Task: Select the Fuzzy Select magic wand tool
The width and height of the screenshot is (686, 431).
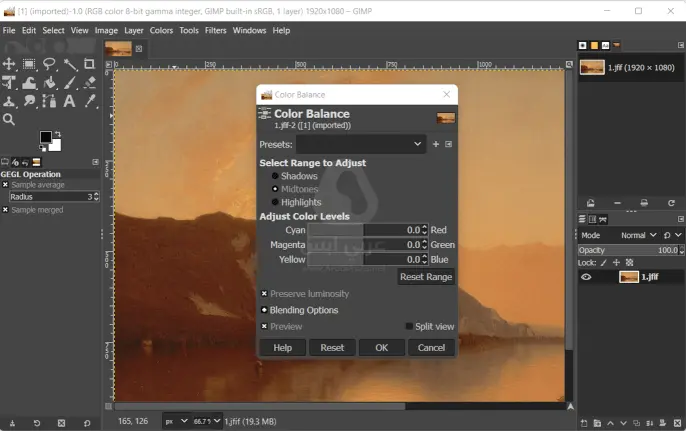Action: click(x=70, y=64)
